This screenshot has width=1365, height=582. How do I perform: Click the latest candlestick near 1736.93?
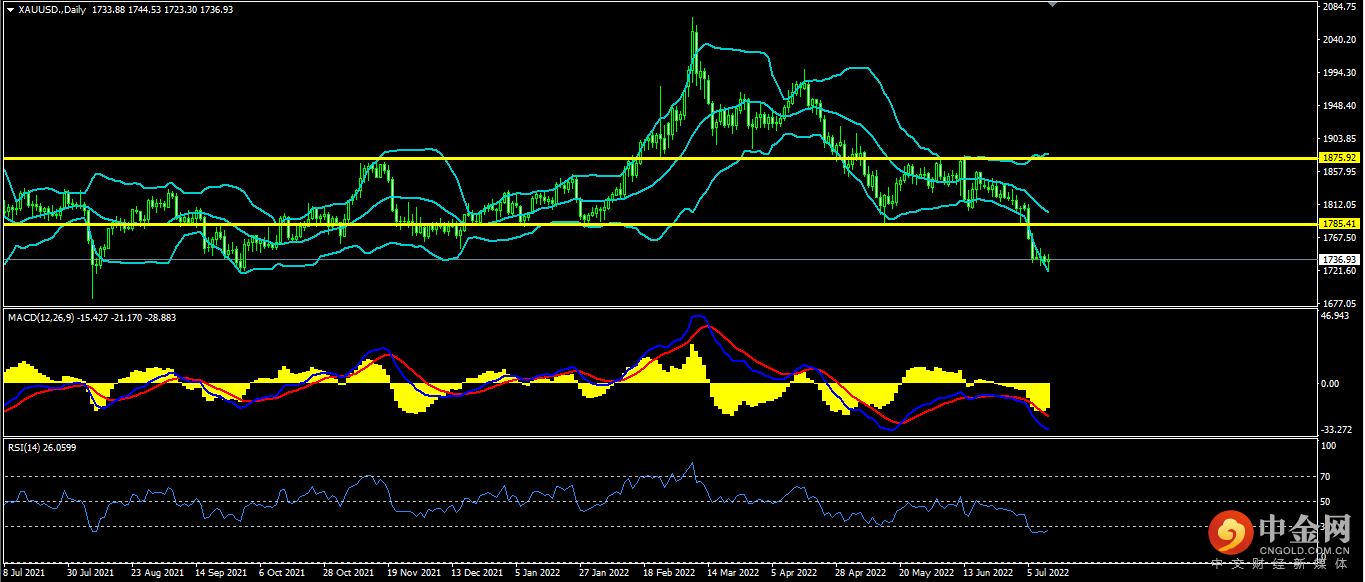pos(1048,262)
